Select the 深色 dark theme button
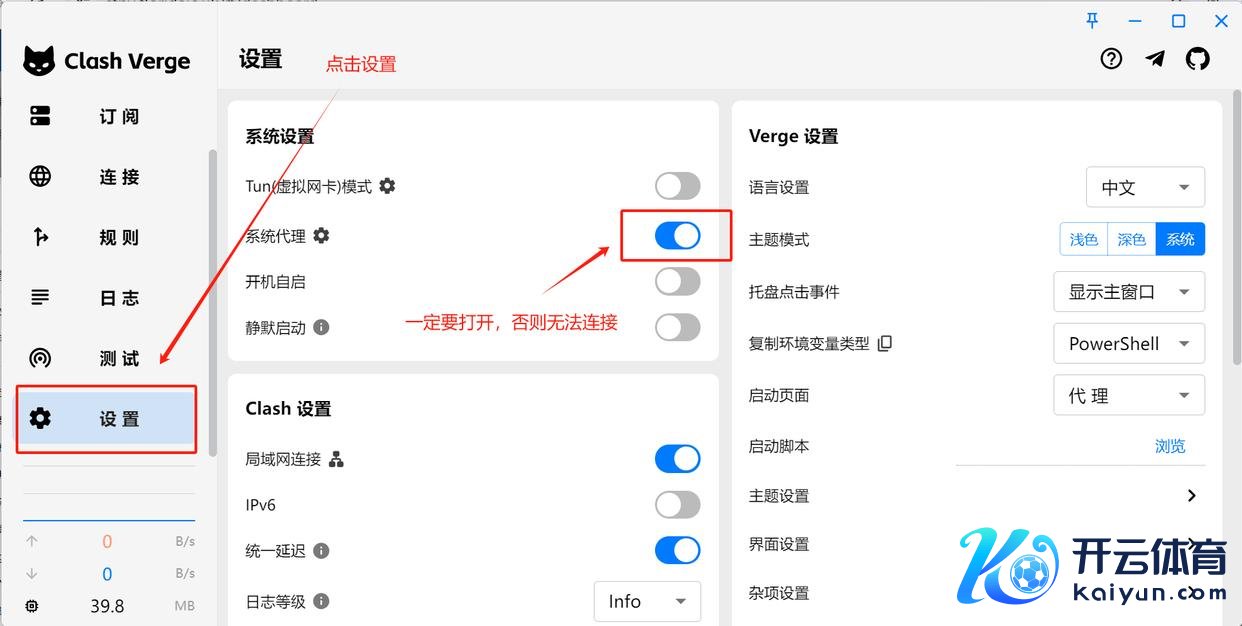This screenshot has height=626, width=1242. (1131, 239)
